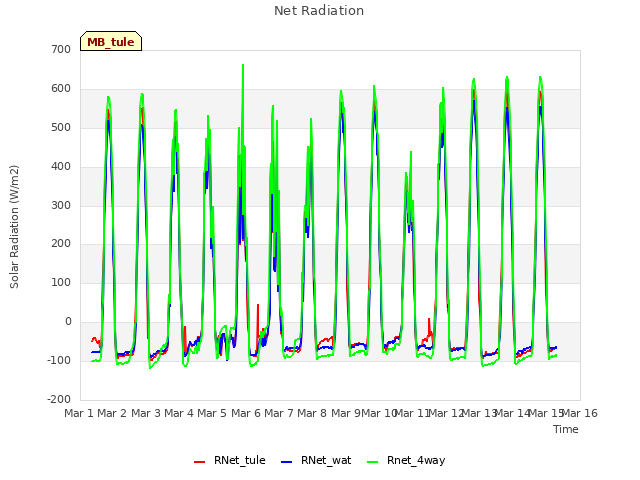Click the 700 y-axis tick label
This screenshot has height=480, width=640.
61,49
